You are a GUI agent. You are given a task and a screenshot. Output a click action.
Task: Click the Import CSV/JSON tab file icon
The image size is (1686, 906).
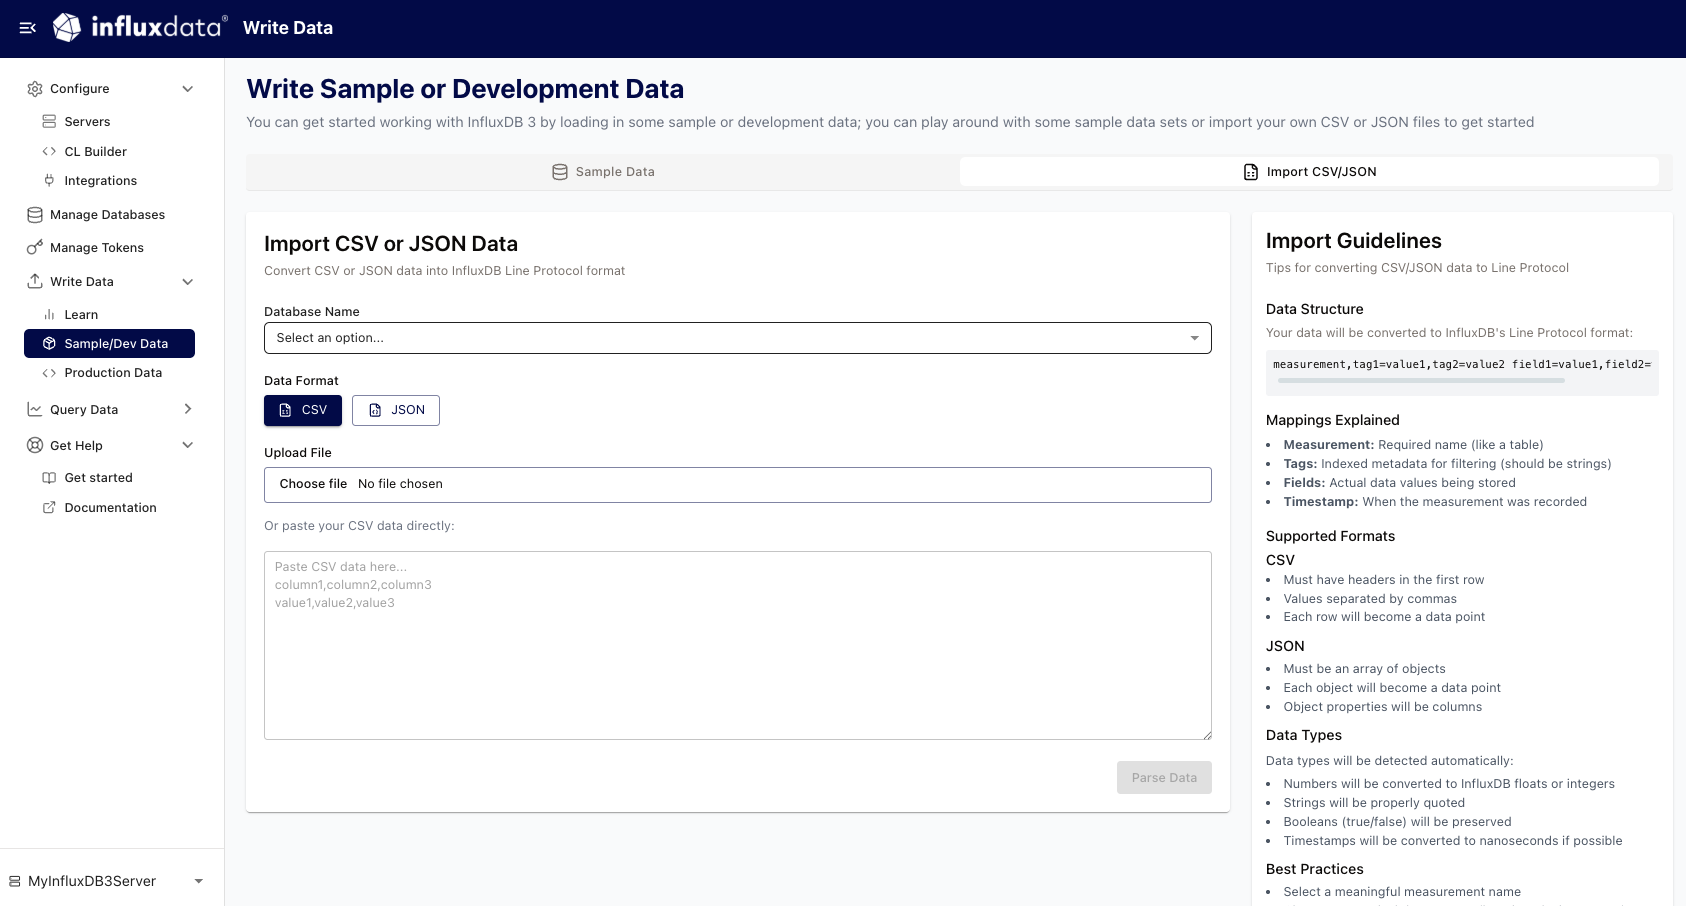coord(1251,172)
